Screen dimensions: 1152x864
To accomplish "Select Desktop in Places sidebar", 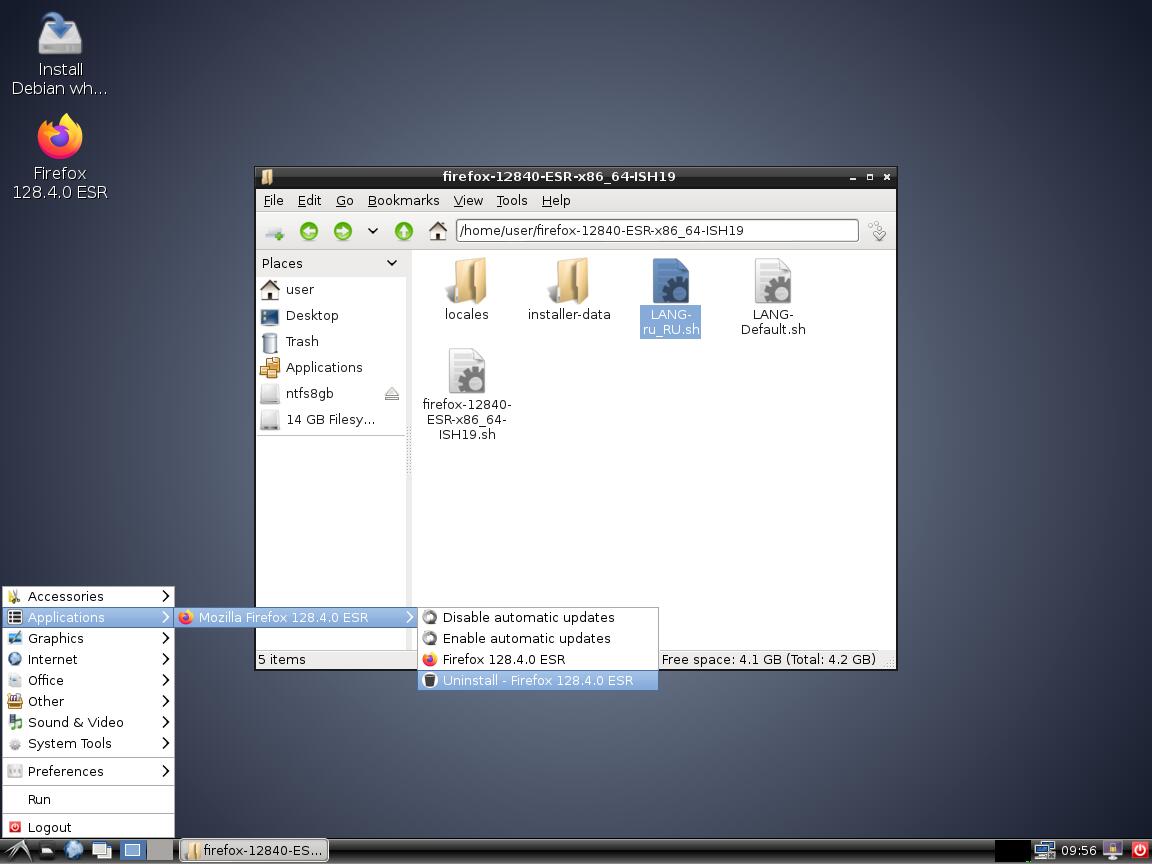I will 331,316.
